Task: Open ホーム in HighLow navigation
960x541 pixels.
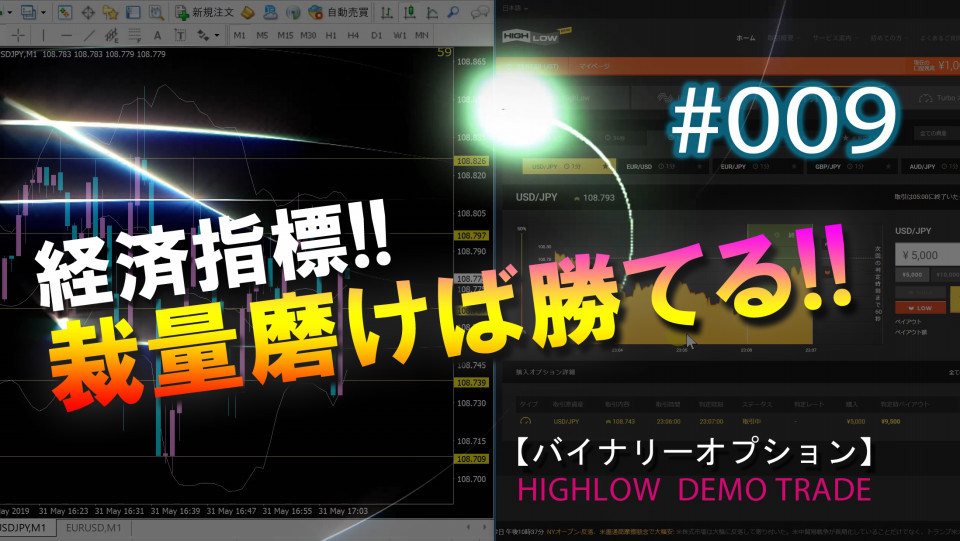Action: click(x=745, y=38)
